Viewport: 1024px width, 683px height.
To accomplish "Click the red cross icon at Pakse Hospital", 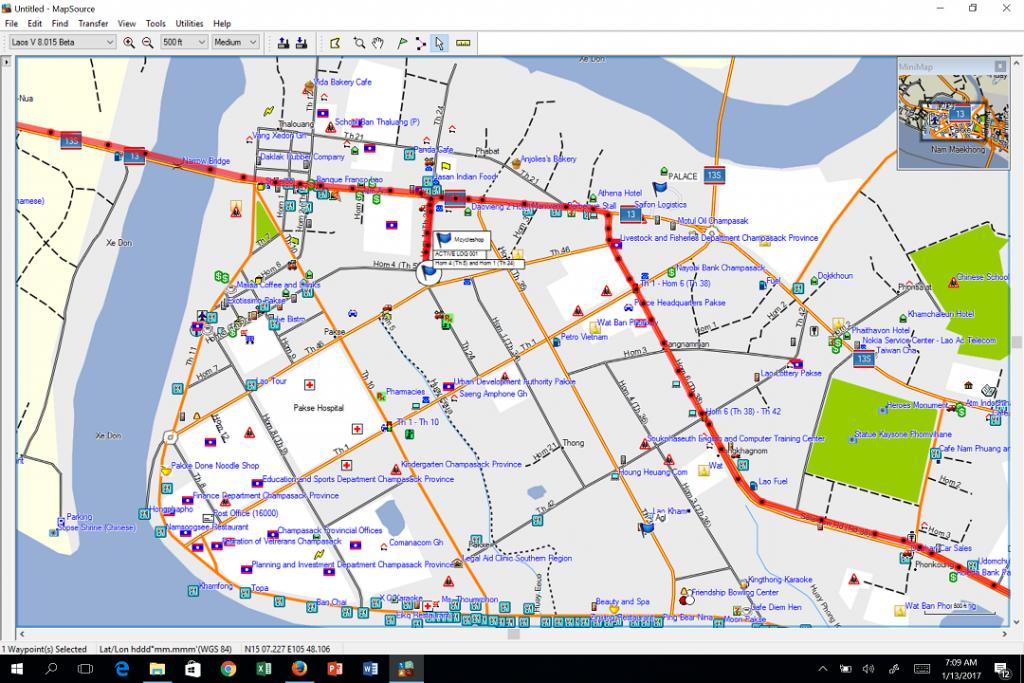I will (x=309, y=385).
